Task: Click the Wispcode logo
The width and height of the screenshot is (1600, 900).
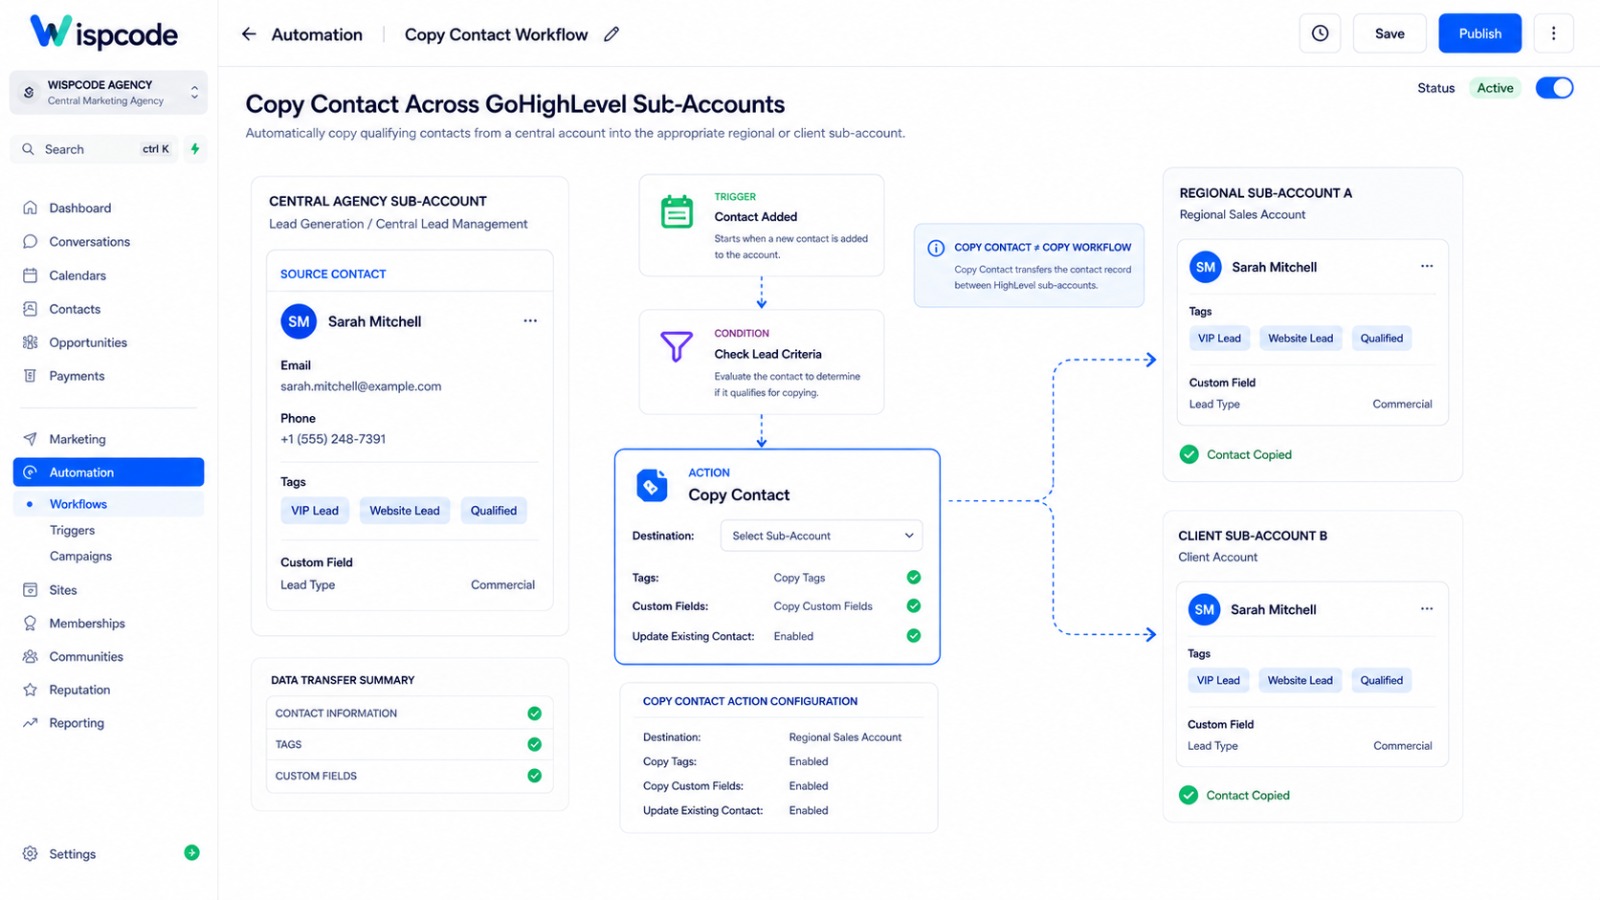Action: coord(104,33)
